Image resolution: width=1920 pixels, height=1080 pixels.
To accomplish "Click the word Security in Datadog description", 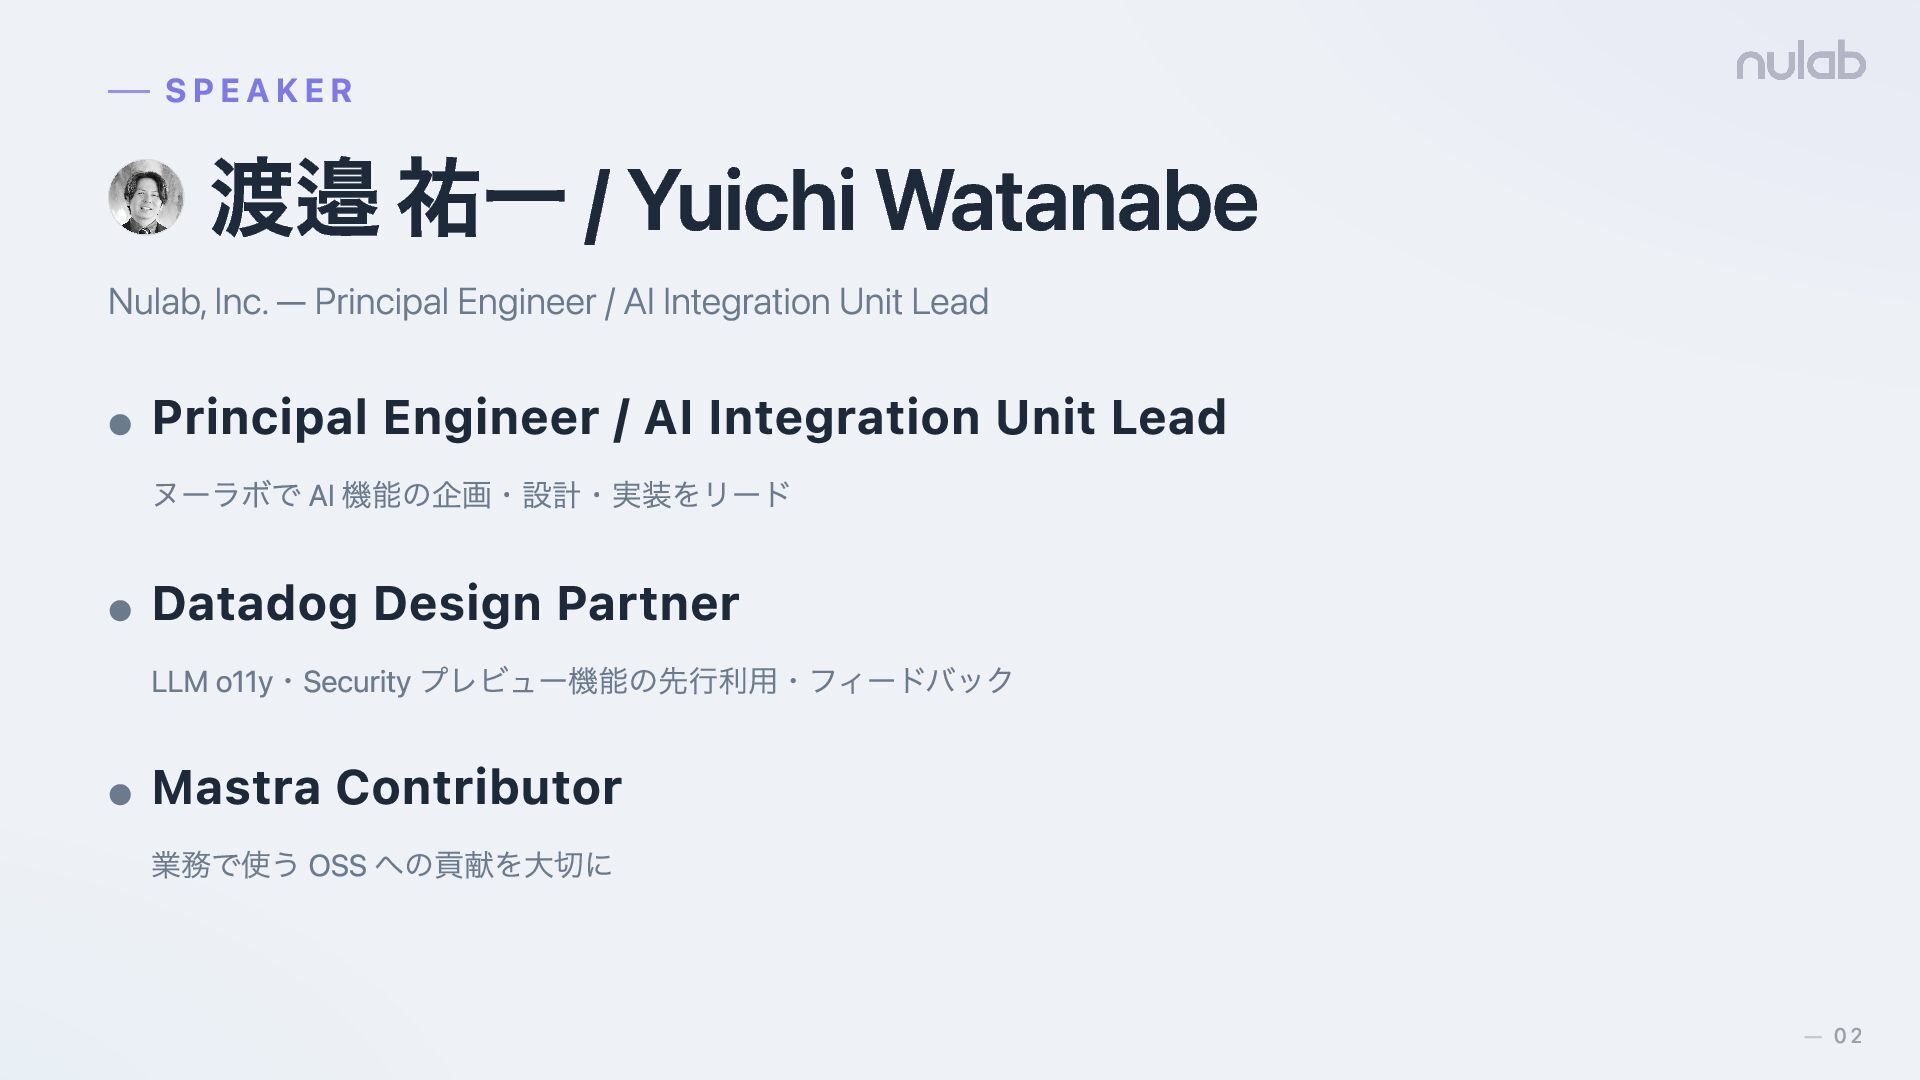I will coord(357,682).
